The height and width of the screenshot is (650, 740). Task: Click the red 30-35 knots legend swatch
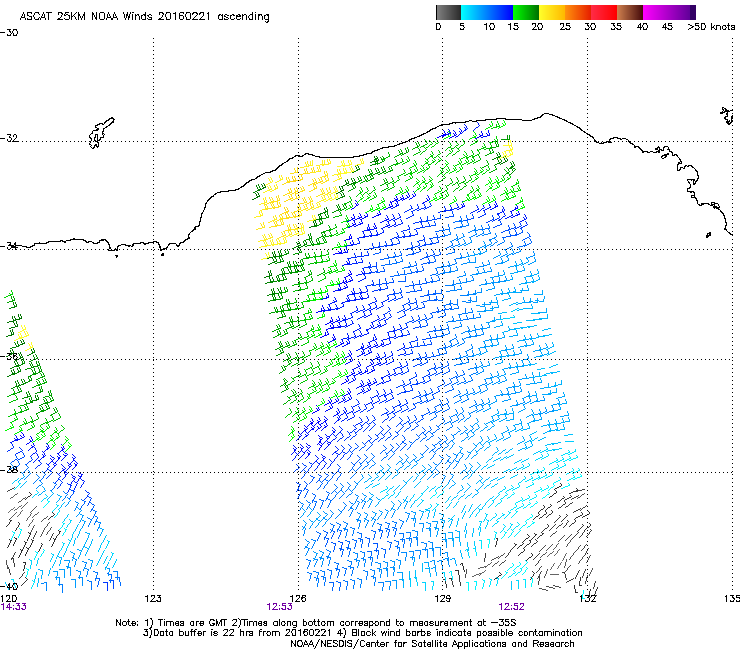[604, 12]
